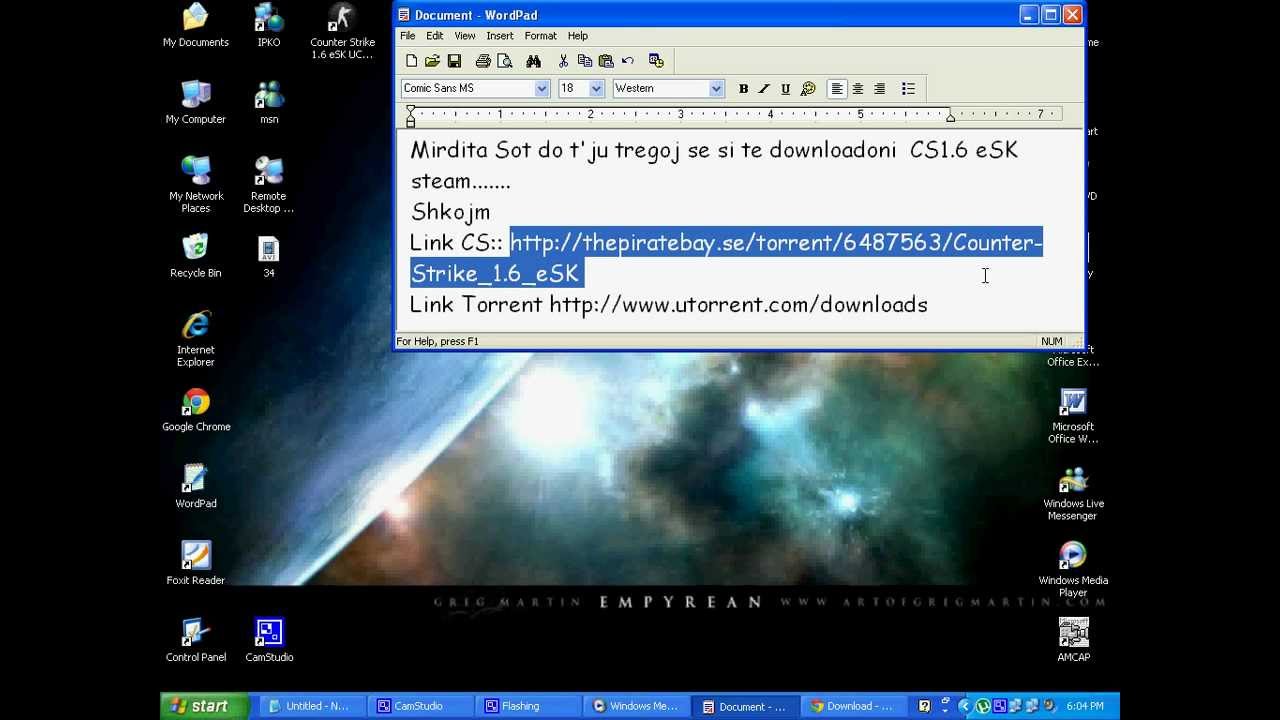Insert Date/Time via the toolbar icon
Screen dimensions: 1280x720
(656, 61)
